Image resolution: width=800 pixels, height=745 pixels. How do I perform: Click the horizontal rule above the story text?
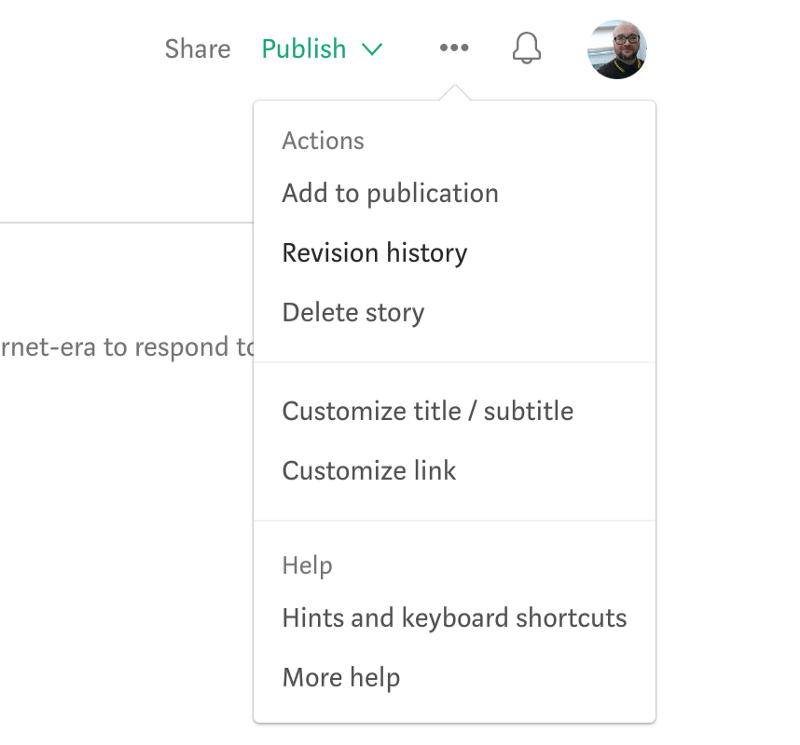(x=126, y=222)
